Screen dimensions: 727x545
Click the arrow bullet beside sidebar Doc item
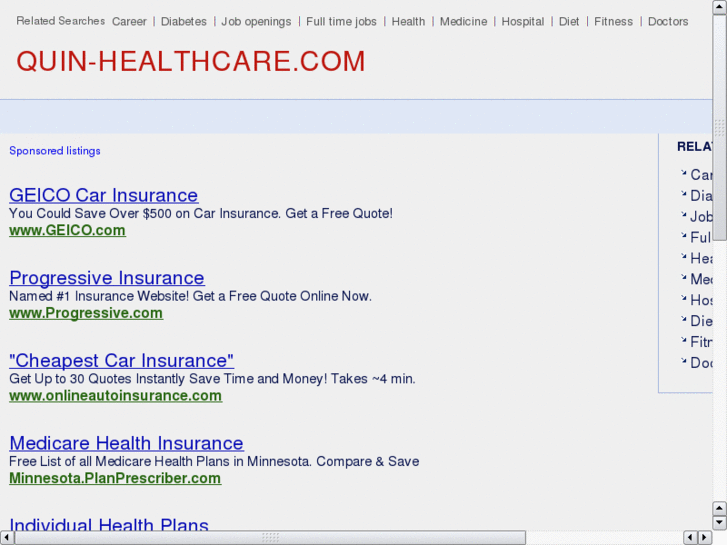[x=683, y=361]
